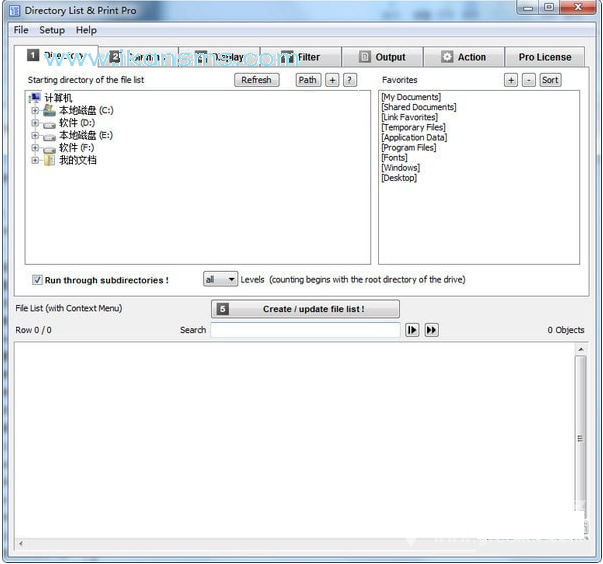Select 软件 (D:) label in tree
The width and height of the screenshot is (603, 564).
click(77, 123)
